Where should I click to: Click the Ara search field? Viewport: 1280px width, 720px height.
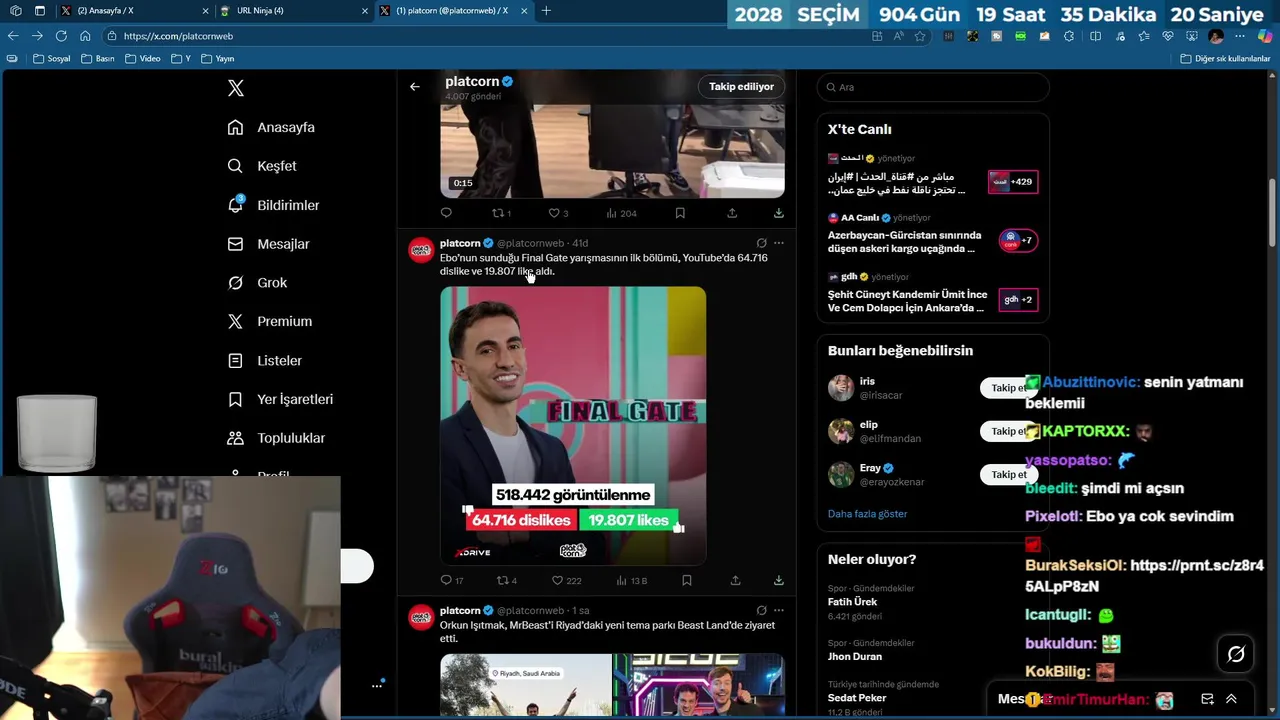(933, 87)
